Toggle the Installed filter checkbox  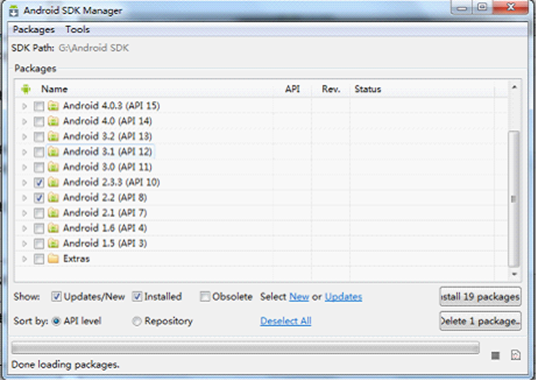click(x=137, y=297)
